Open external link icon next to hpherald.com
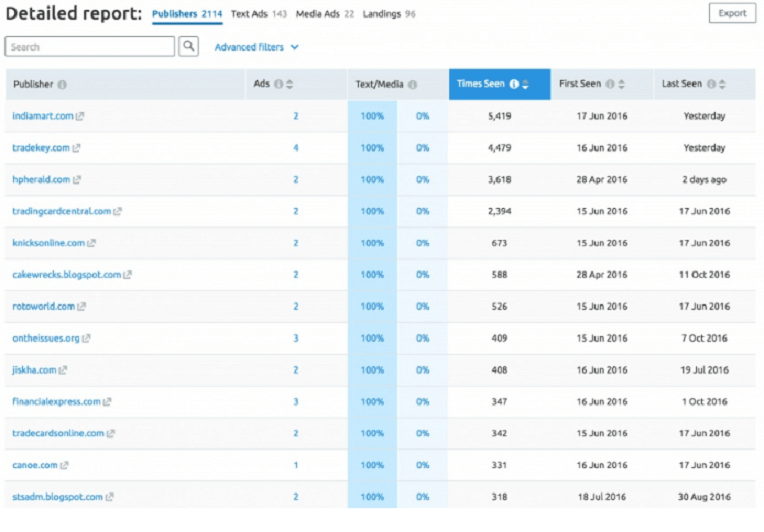764x532 pixels. pos(76,180)
